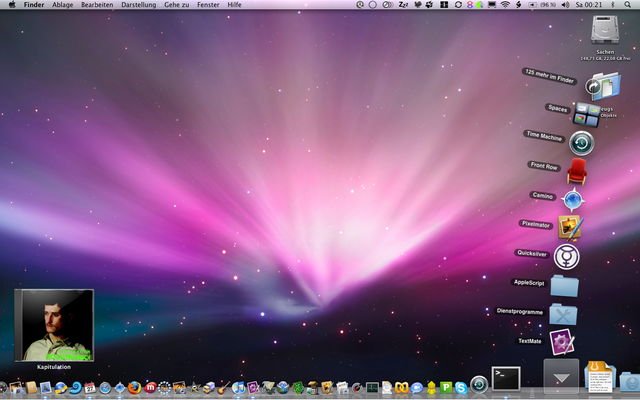Launch iTunes from the Dock
Viewport: 640px width, 400px height.
[x=238, y=388]
